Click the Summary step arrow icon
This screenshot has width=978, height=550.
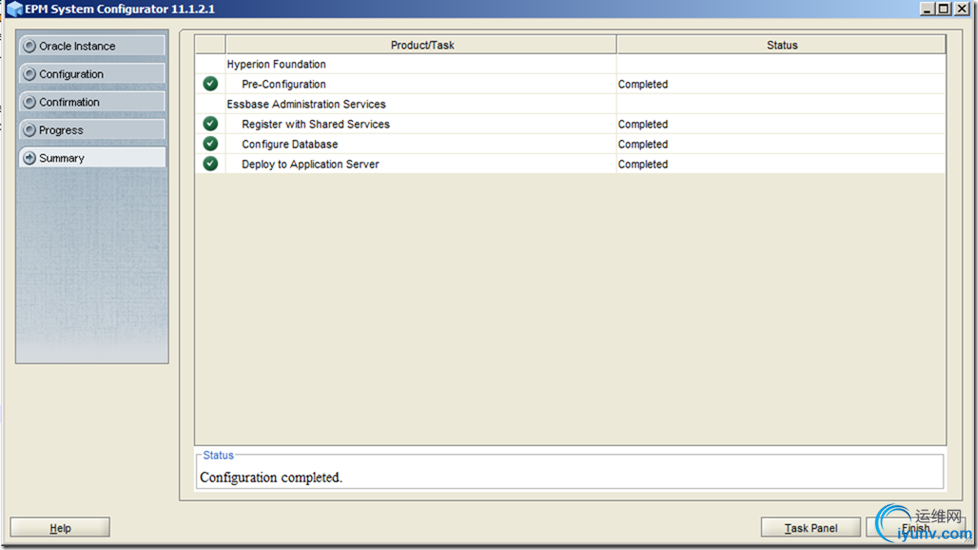(29, 158)
